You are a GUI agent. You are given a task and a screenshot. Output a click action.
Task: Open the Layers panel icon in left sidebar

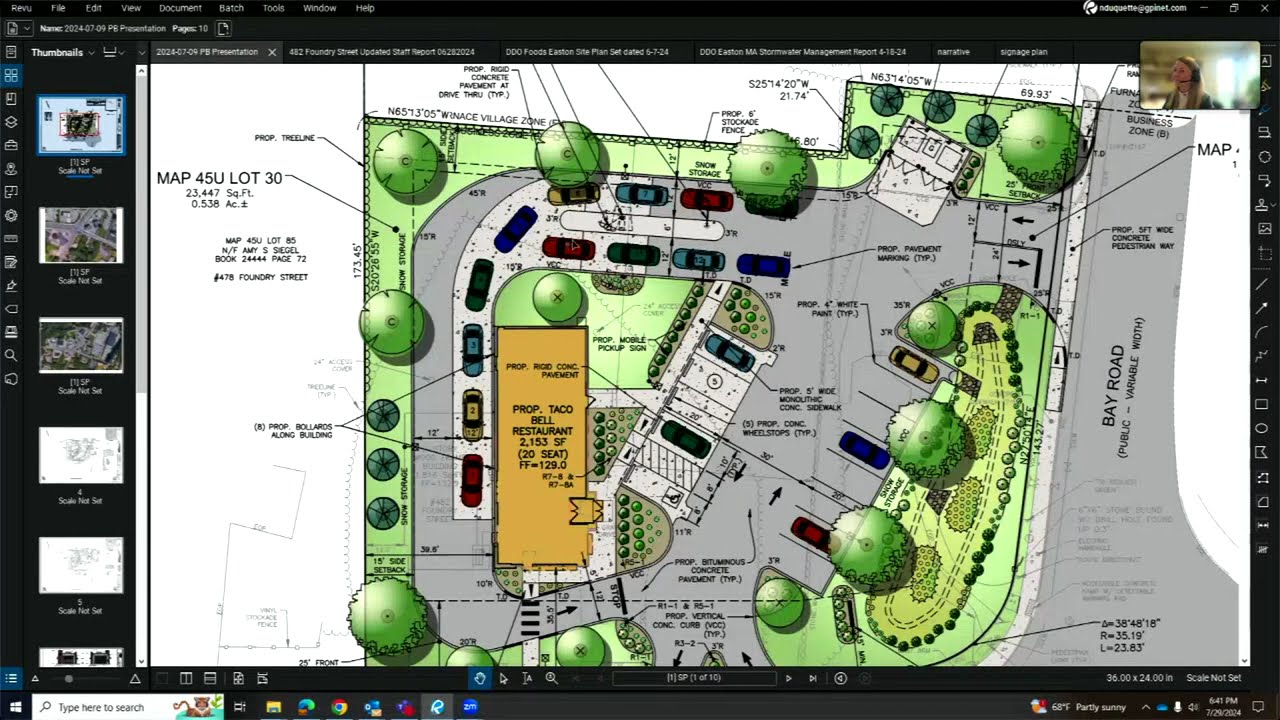click(x=11, y=122)
